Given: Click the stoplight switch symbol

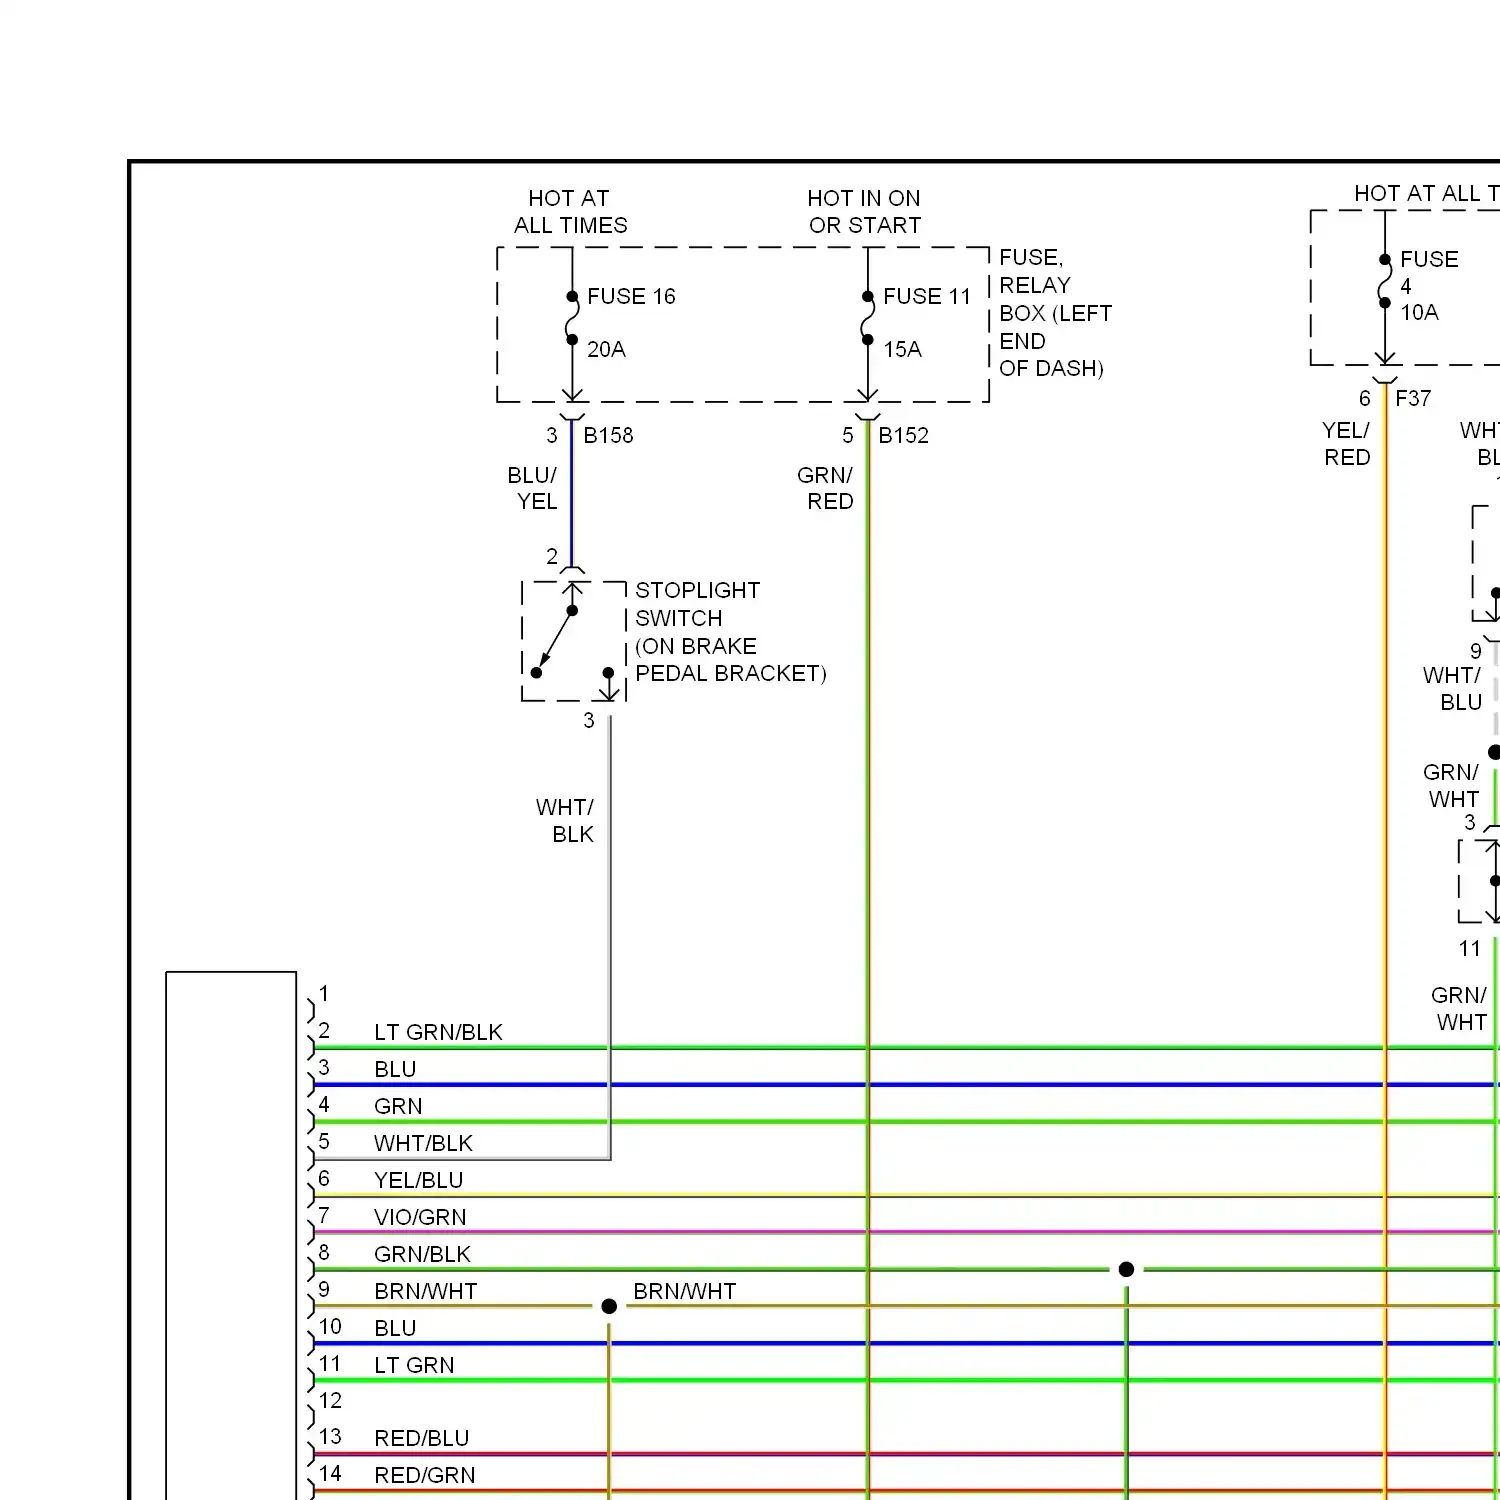Looking at the screenshot, I should [x=573, y=641].
